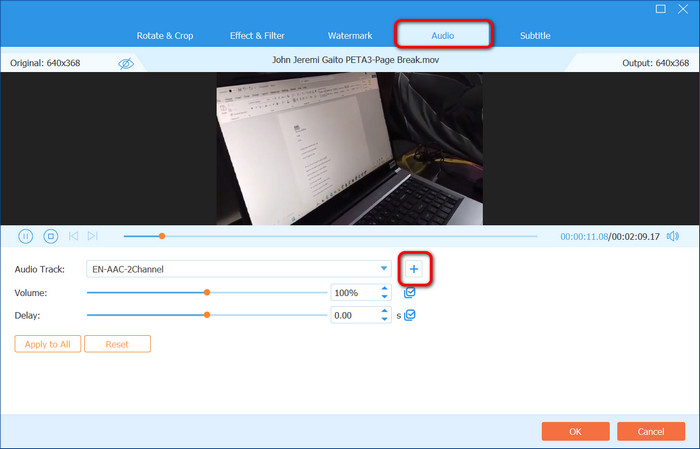Decrease delay value with down arrow
700x449 pixels.
pyautogui.click(x=384, y=319)
